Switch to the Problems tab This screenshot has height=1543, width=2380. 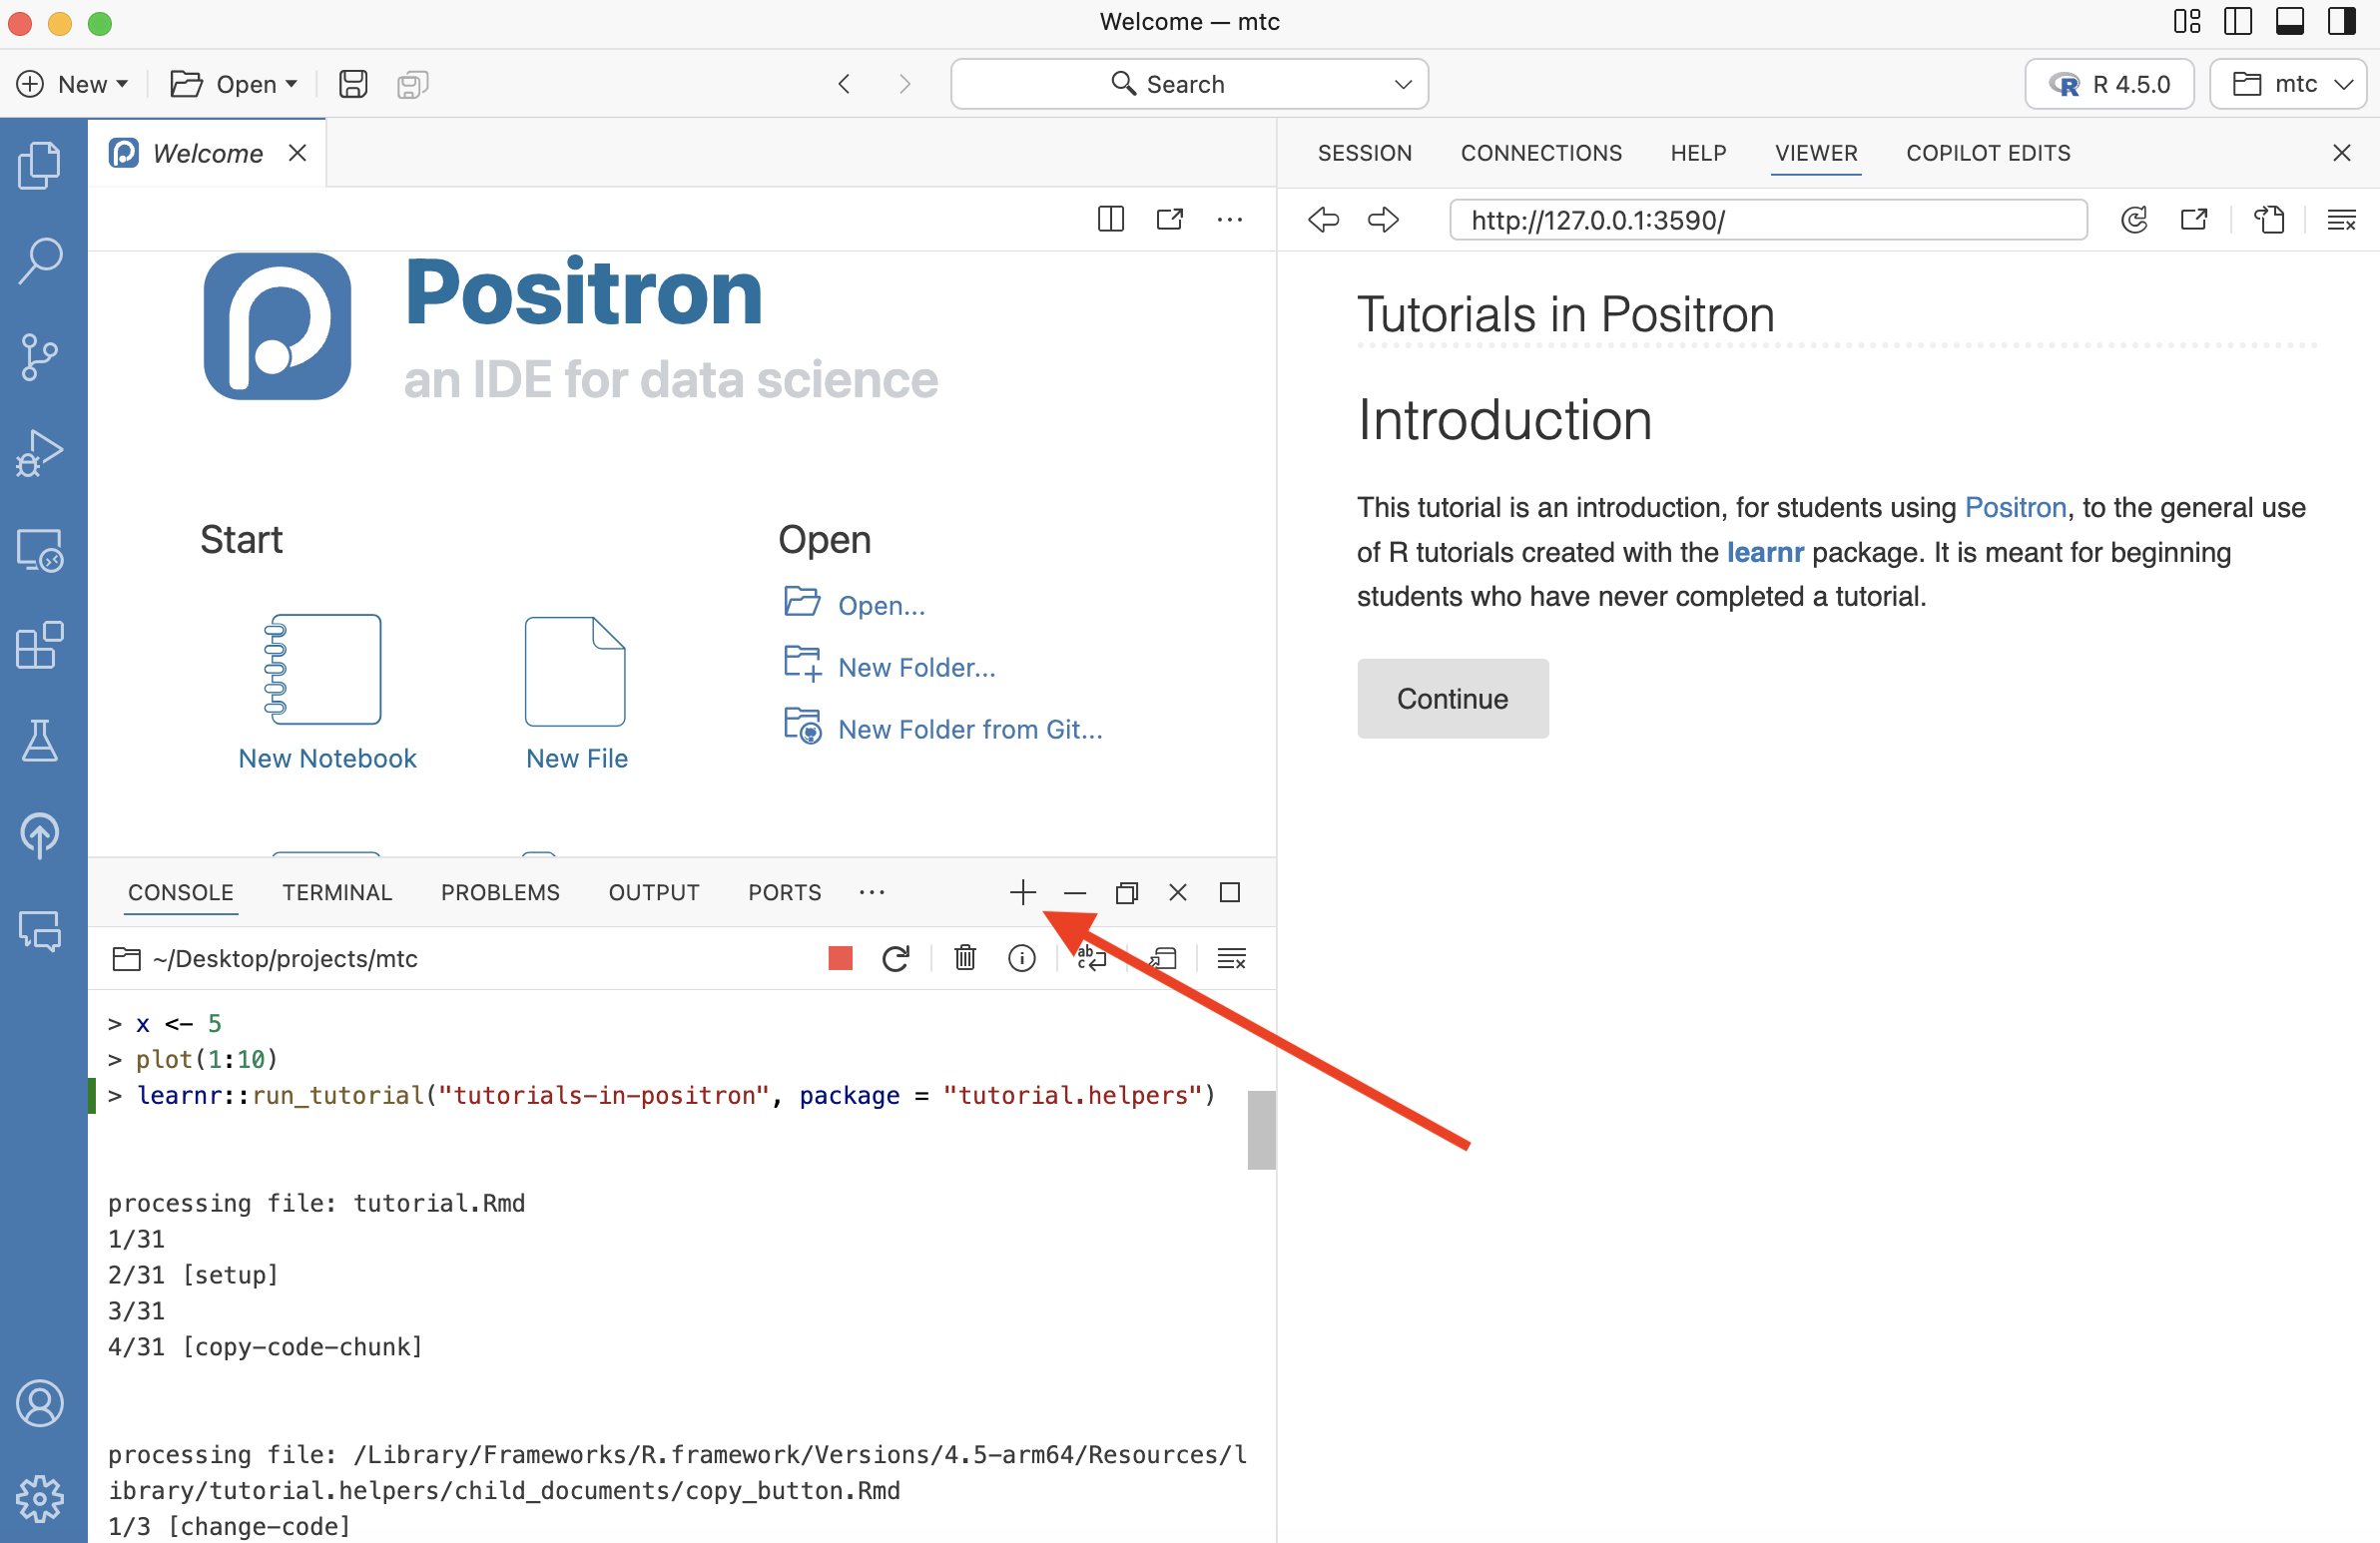(x=500, y=892)
